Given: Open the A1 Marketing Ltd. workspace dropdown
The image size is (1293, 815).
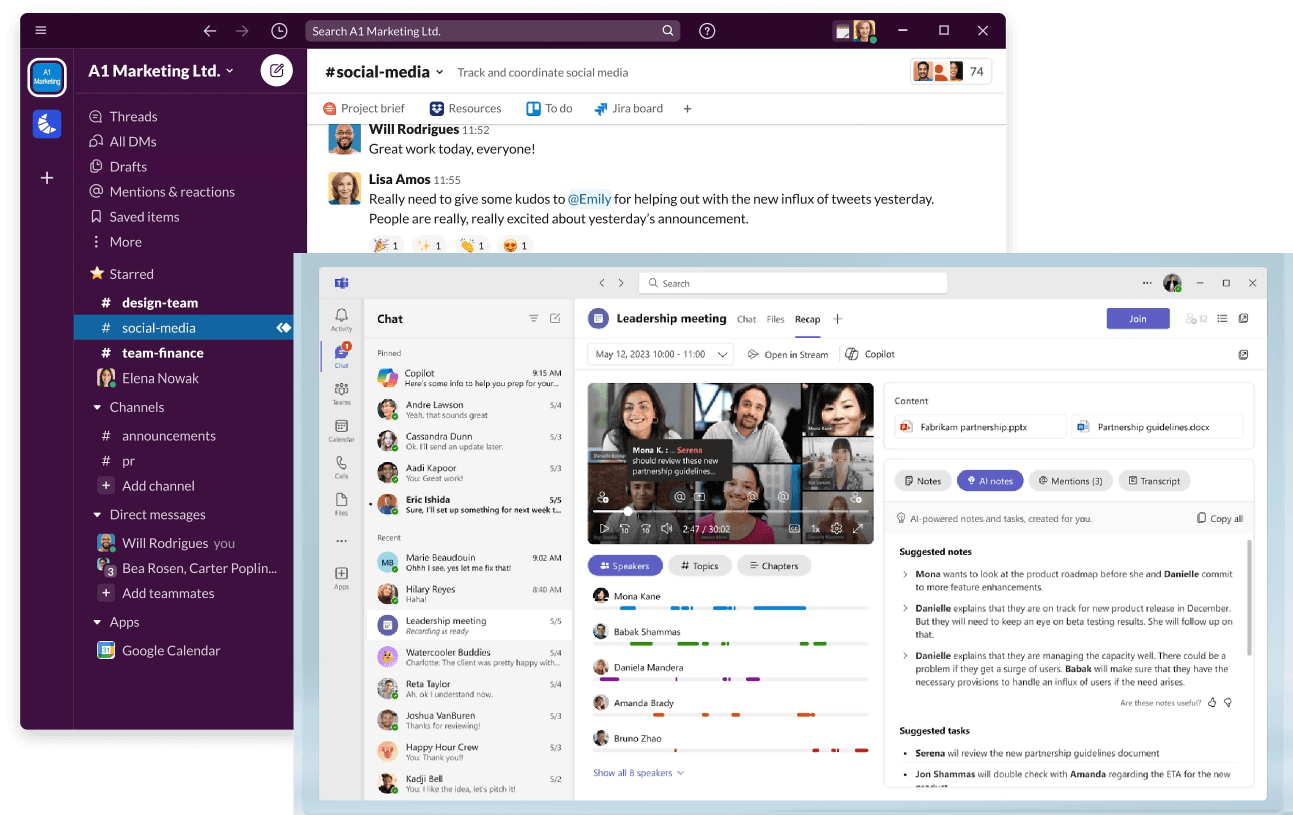Looking at the screenshot, I should (161, 71).
